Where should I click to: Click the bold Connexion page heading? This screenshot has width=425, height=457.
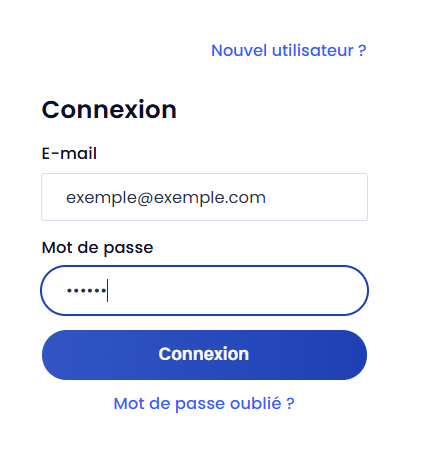109,109
